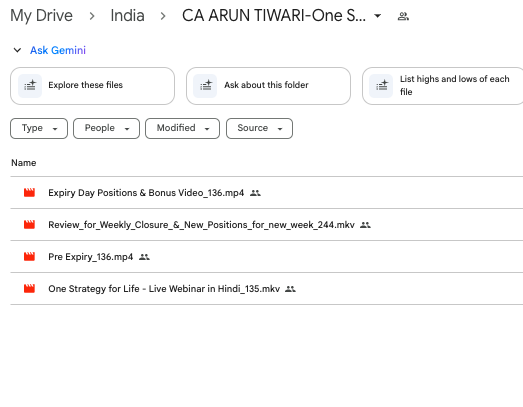Click video icon for Pre Expiry_136.mp4
523x407 pixels.
coord(29,257)
